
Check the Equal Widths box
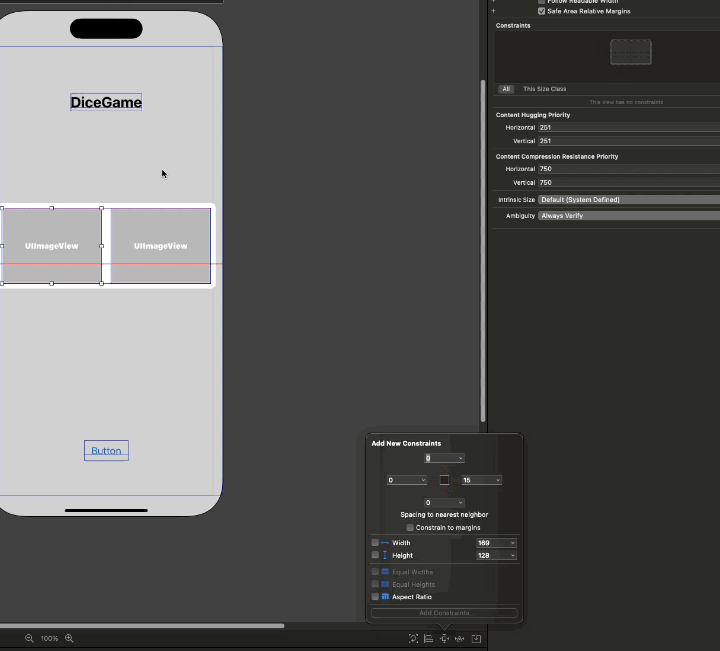[375, 572]
